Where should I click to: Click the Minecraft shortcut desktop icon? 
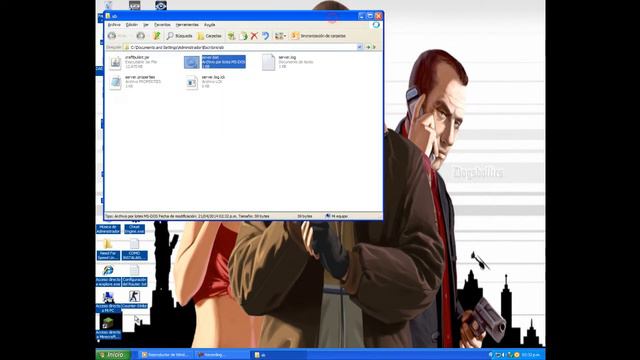click(108, 323)
